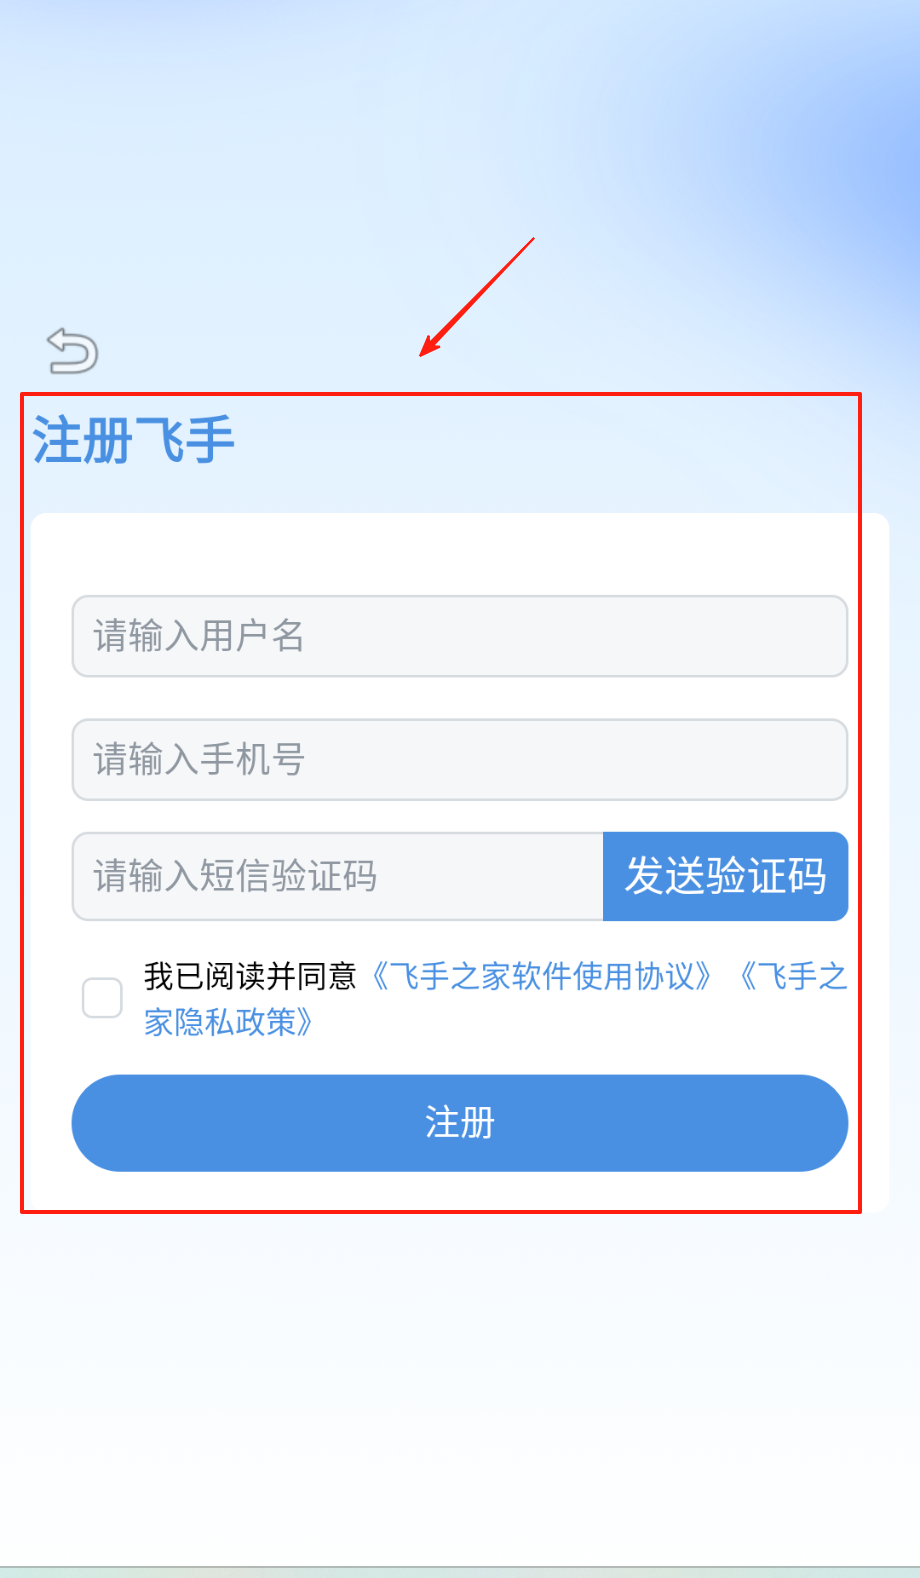
Task: Place the cursor in the username text box
Action: (x=460, y=636)
